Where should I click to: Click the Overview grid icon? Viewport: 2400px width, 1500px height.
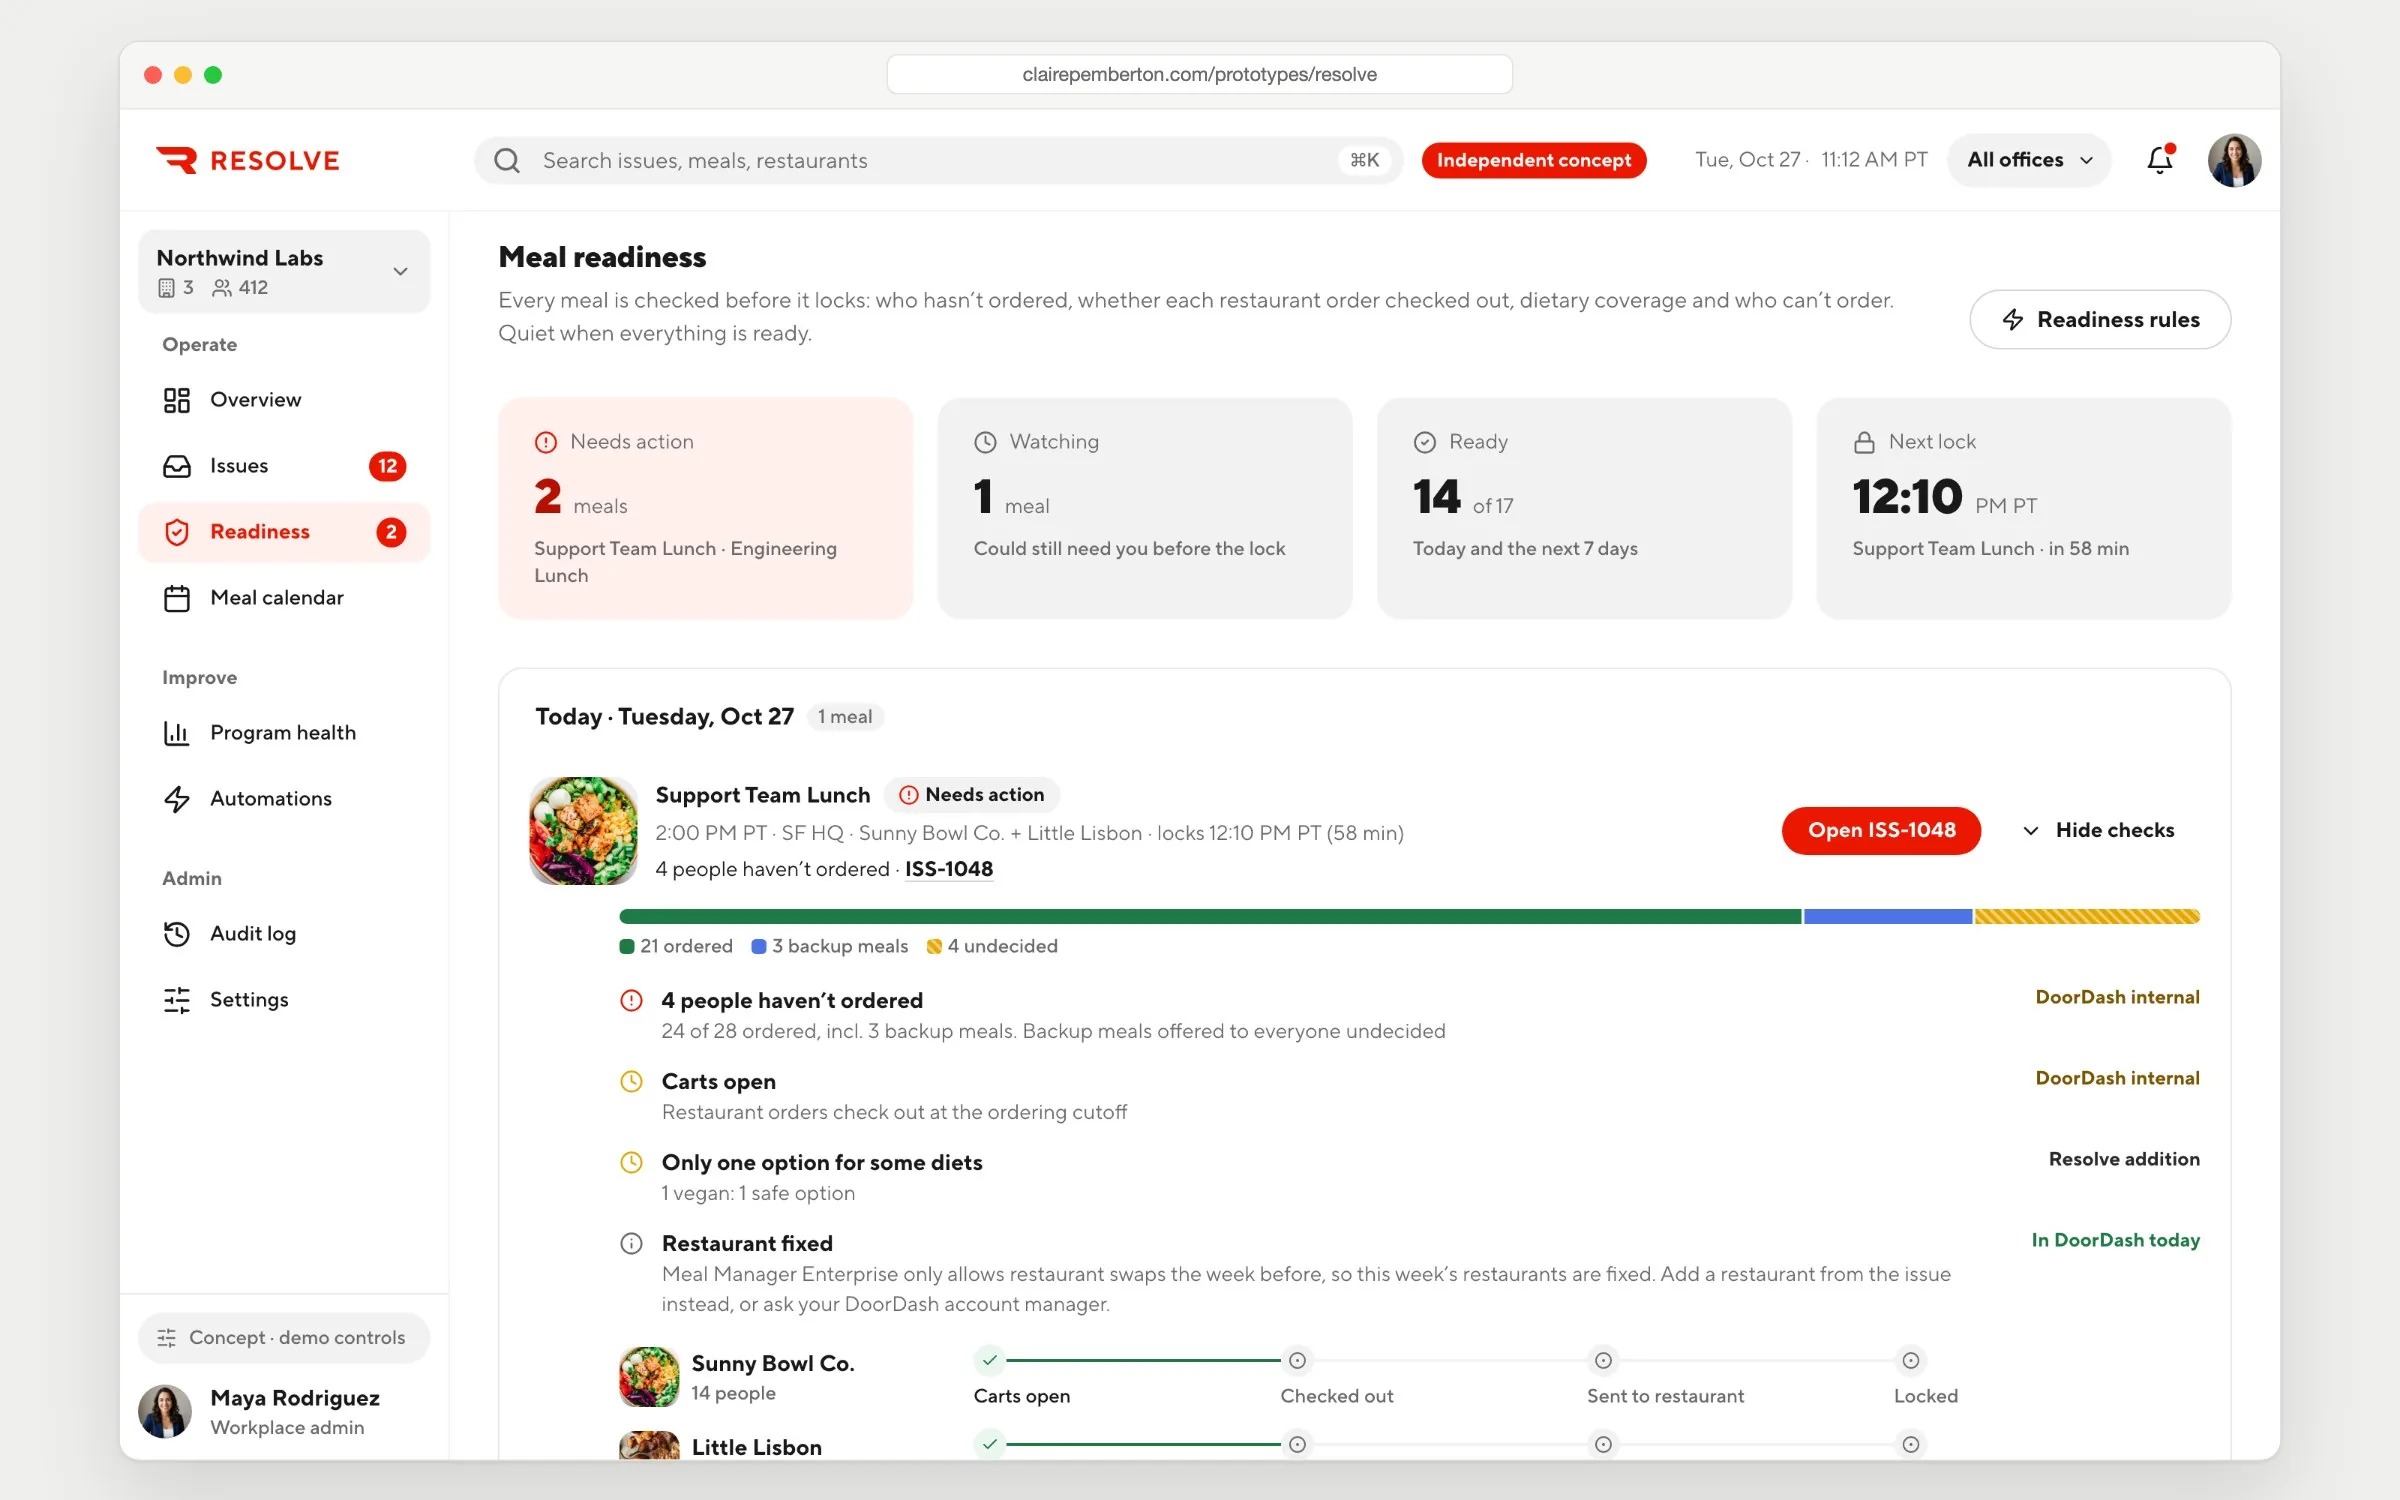[x=177, y=400]
